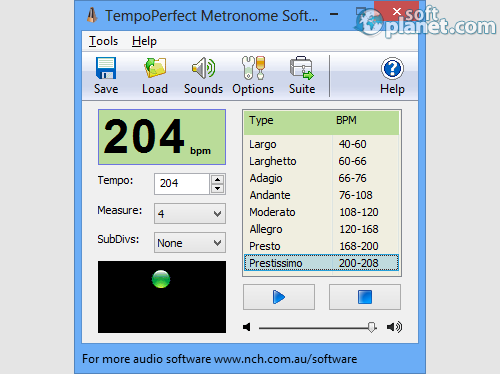Image resolution: width=500 pixels, height=374 pixels.
Task: Open the Load folder icon
Action: [155, 68]
